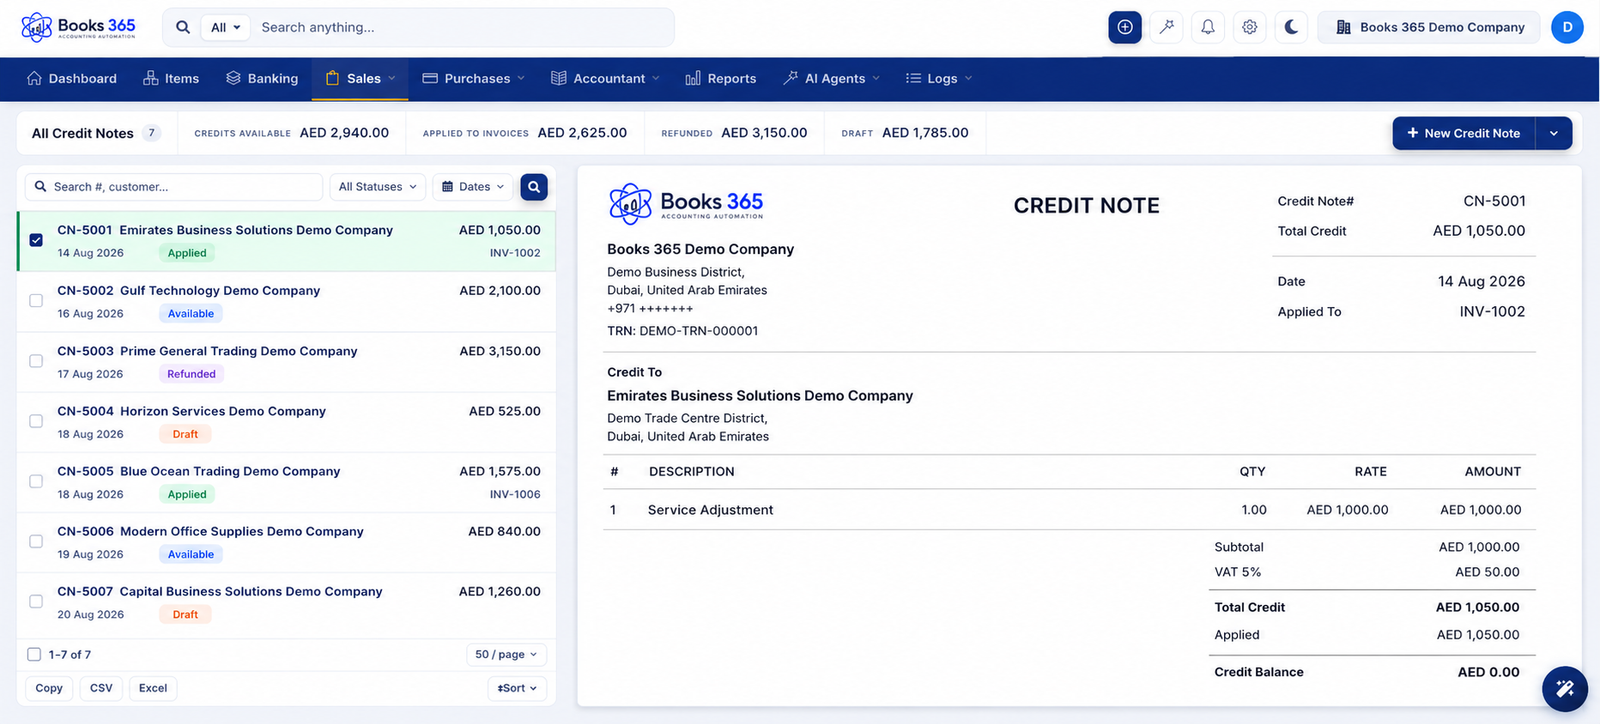This screenshot has height=724, width=1600.
Task: Open notifications bell
Action: [x=1208, y=27]
